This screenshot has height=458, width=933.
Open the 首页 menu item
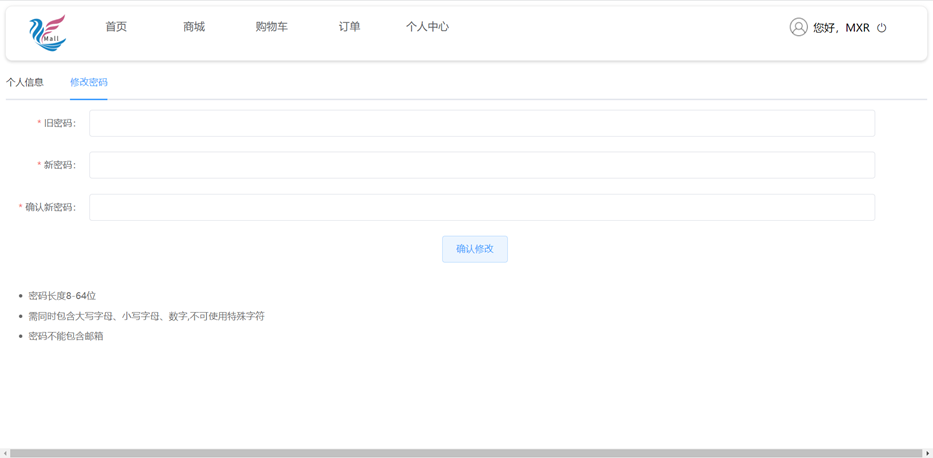(116, 27)
